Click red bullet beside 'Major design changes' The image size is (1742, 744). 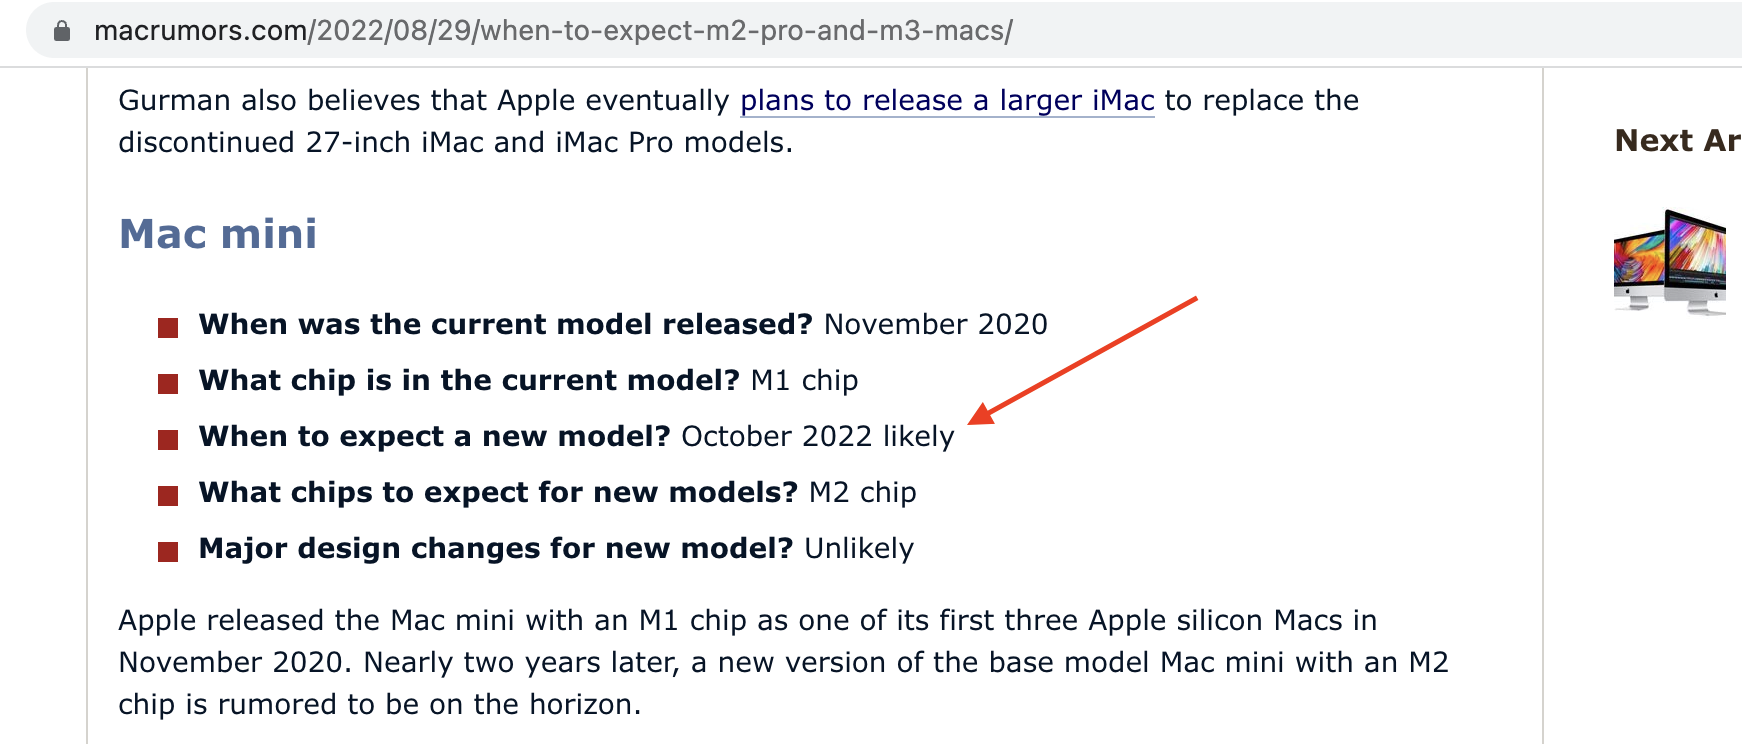click(x=168, y=551)
